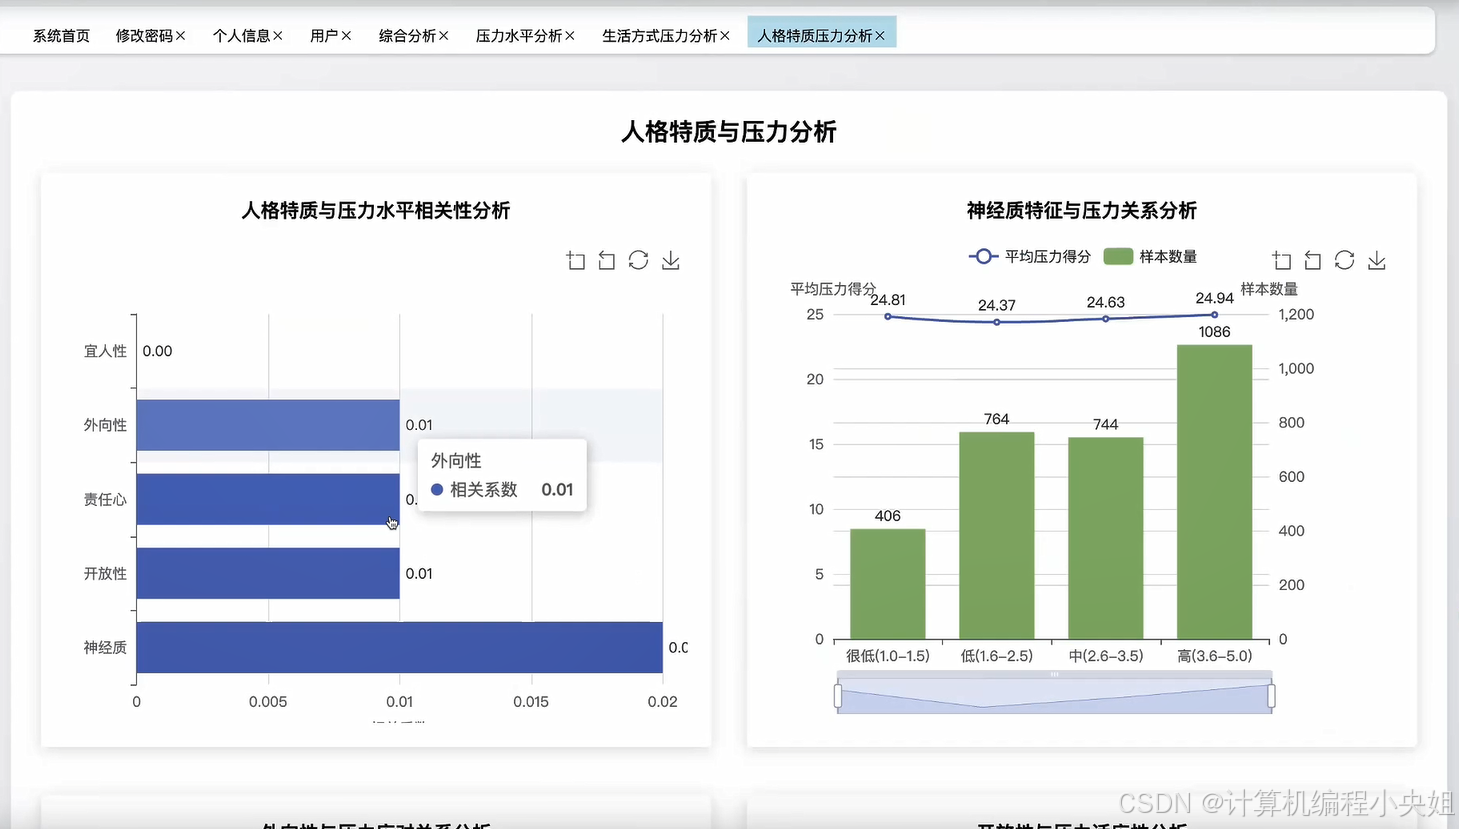Click the 神经质 bar

tap(400, 647)
